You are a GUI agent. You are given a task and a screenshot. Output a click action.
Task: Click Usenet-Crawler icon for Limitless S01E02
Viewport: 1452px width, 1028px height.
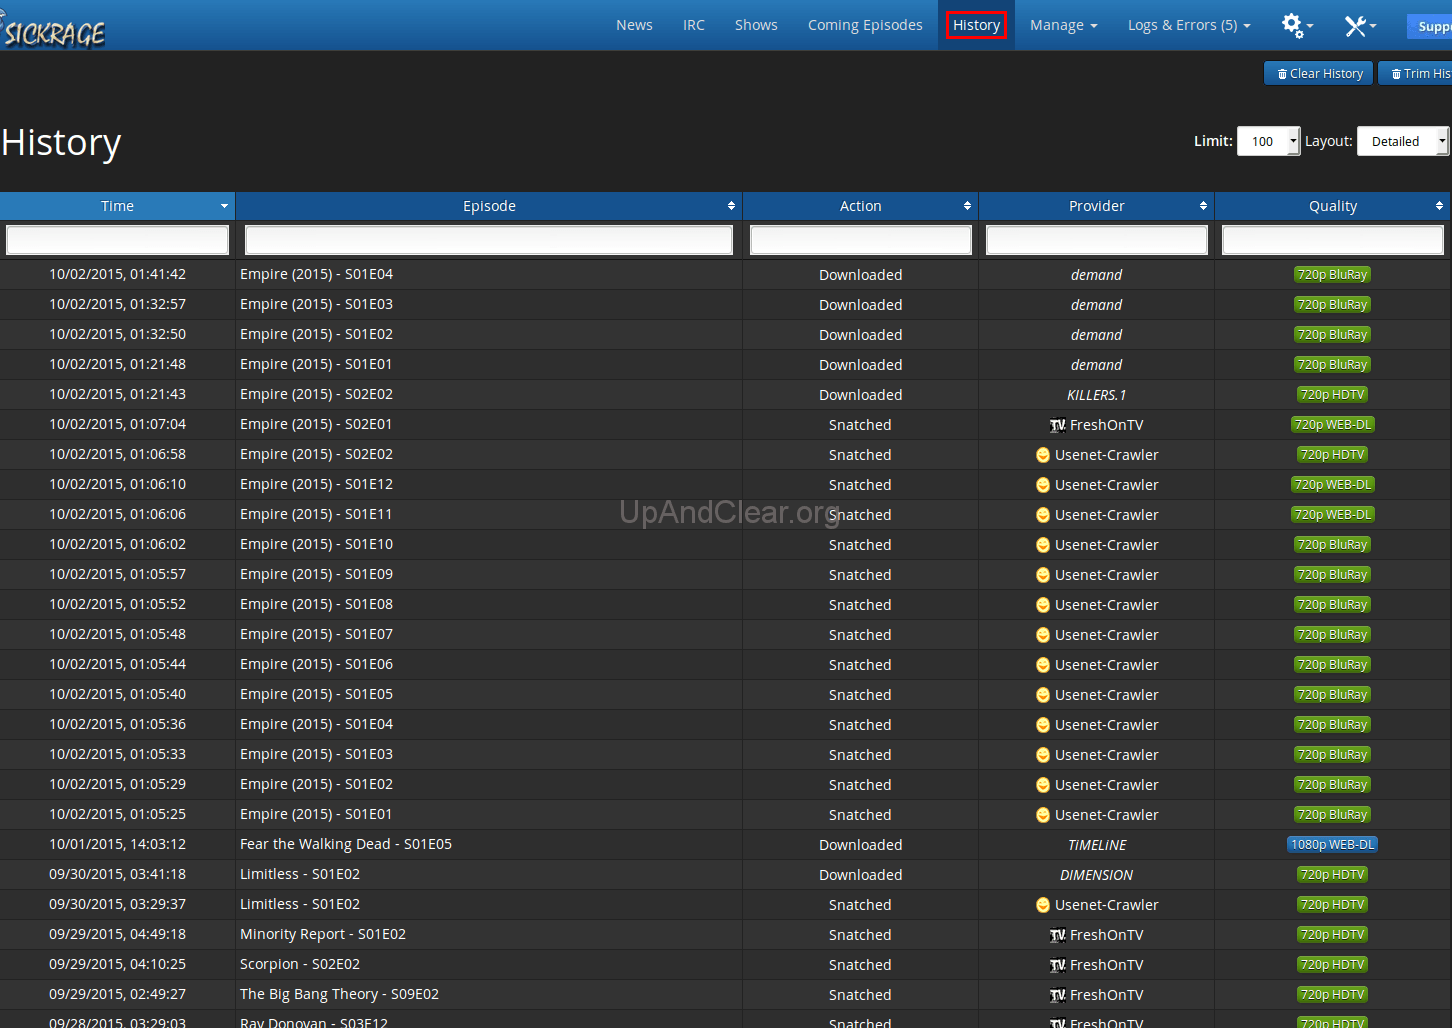(1043, 905)
